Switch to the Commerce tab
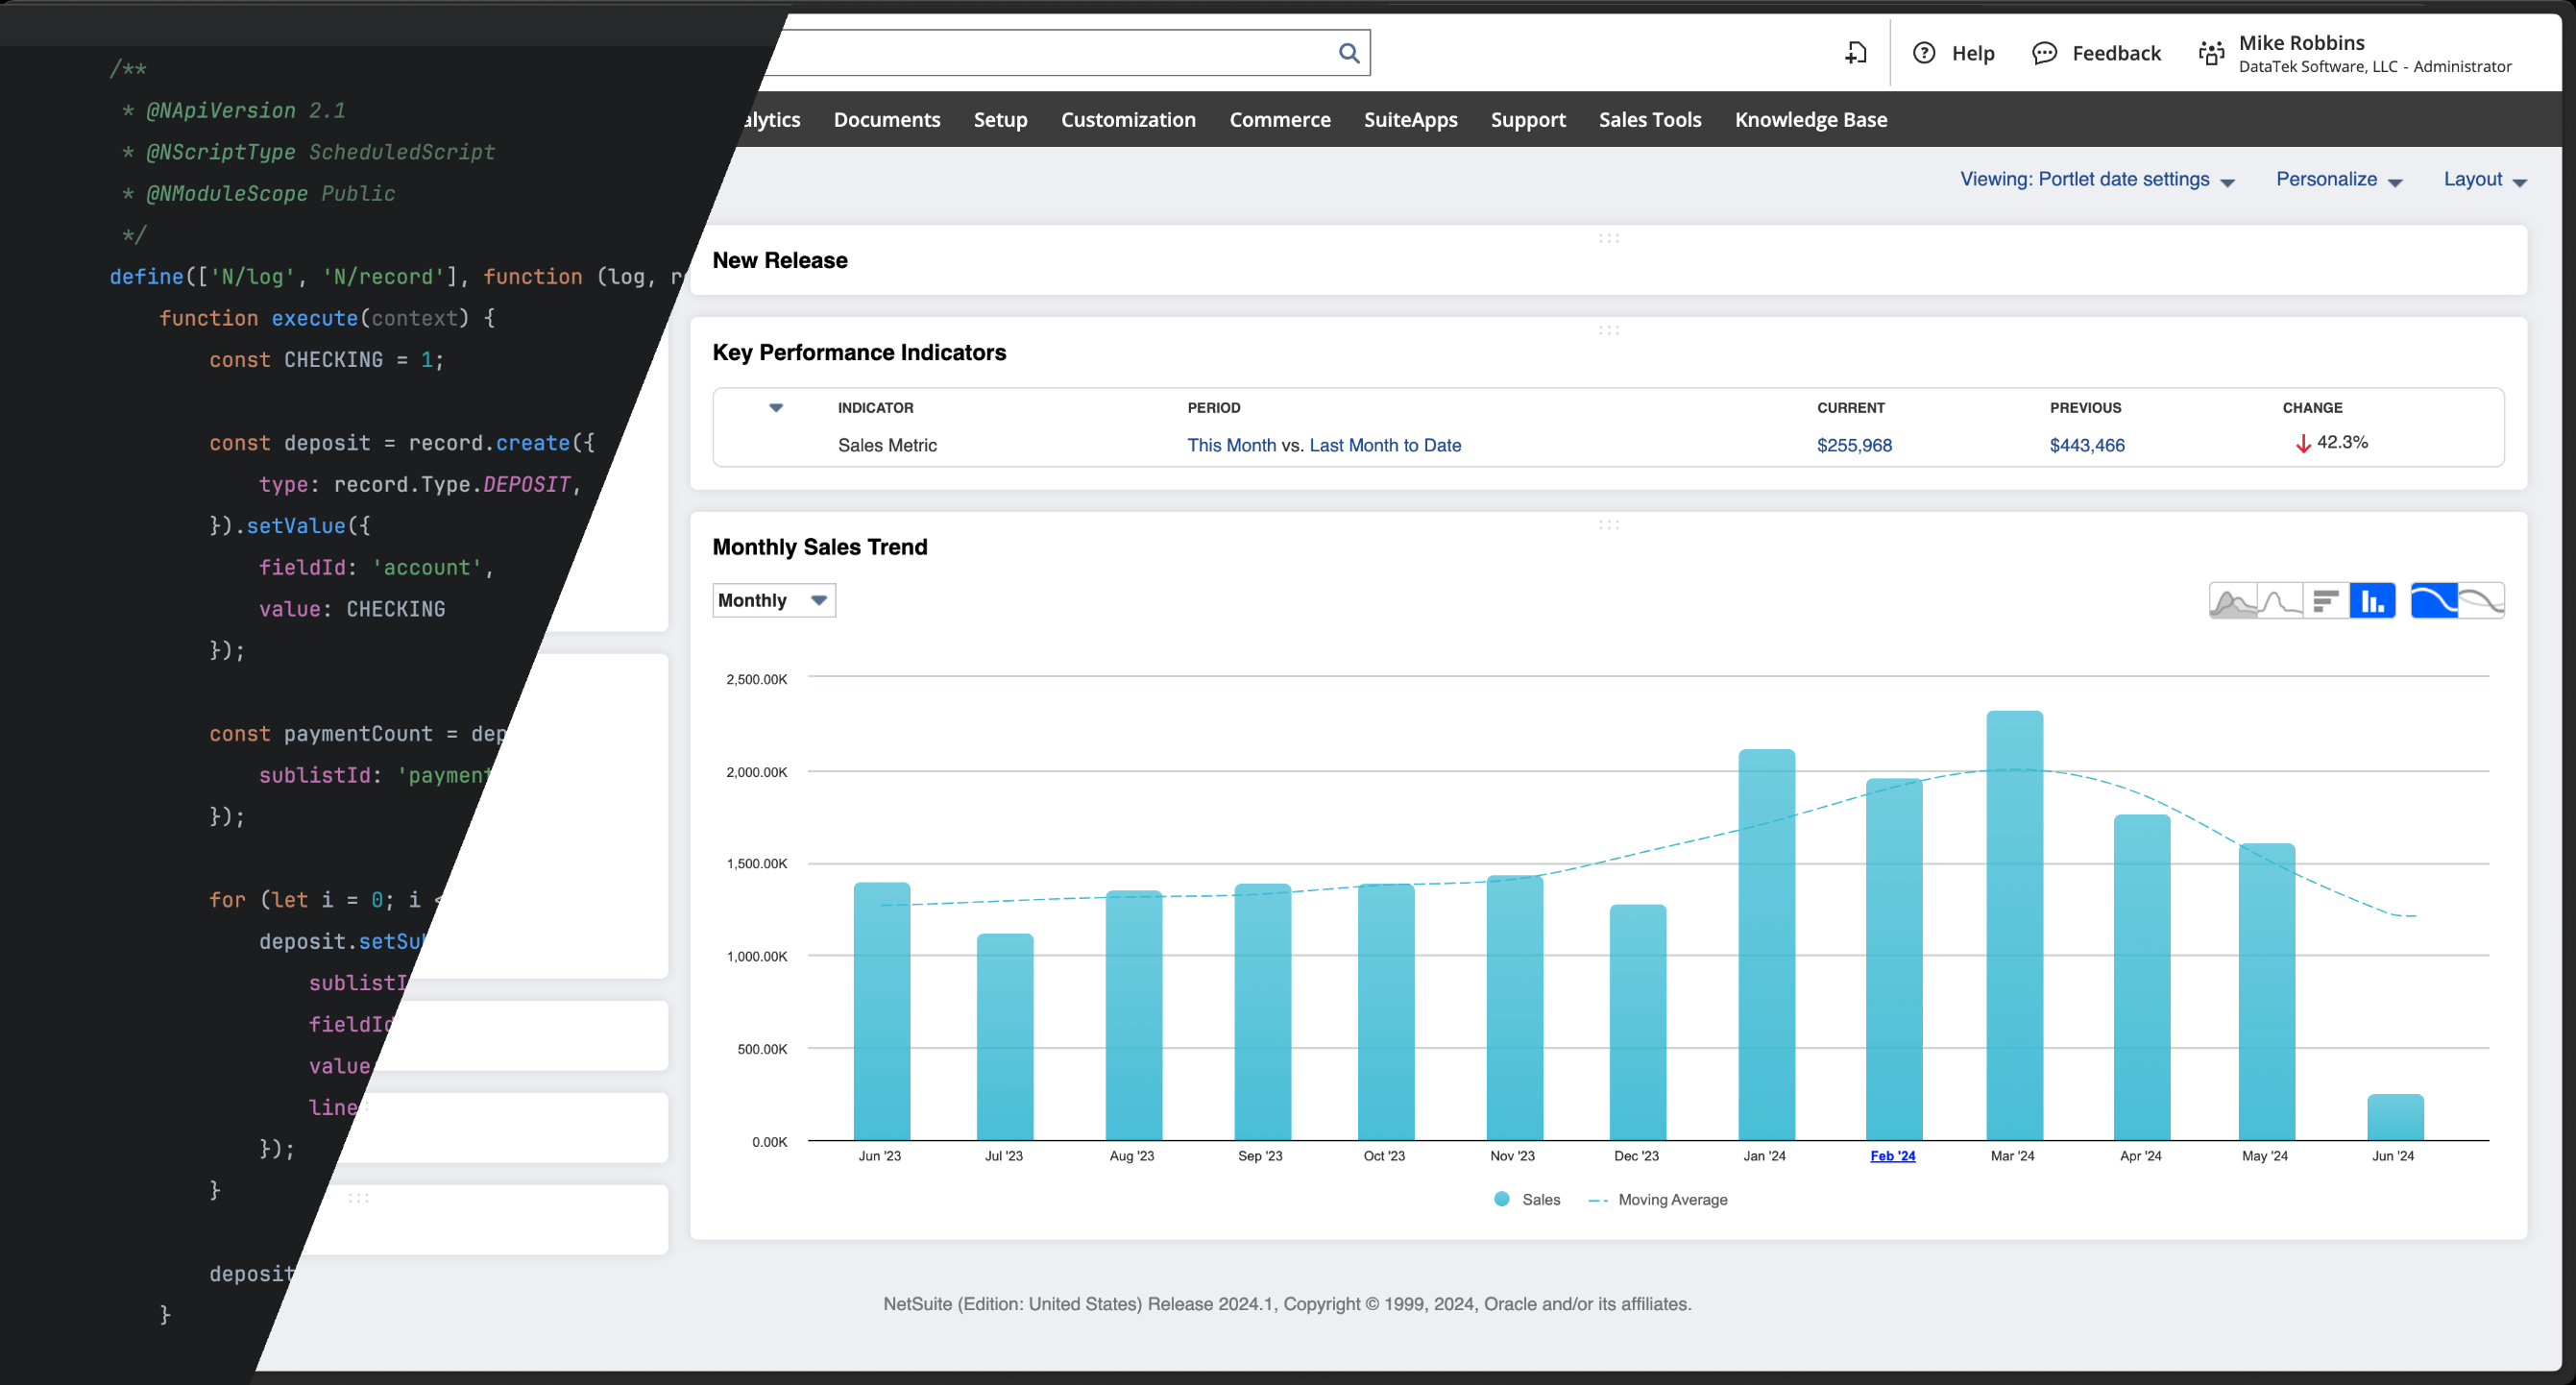This screenshot has width=2576, height=1385. point(1280,119)
